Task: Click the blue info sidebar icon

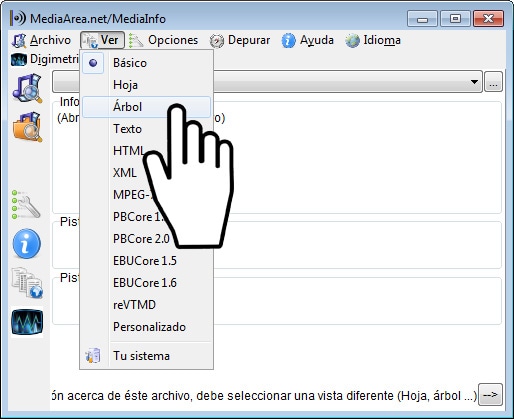Action: 27,244
